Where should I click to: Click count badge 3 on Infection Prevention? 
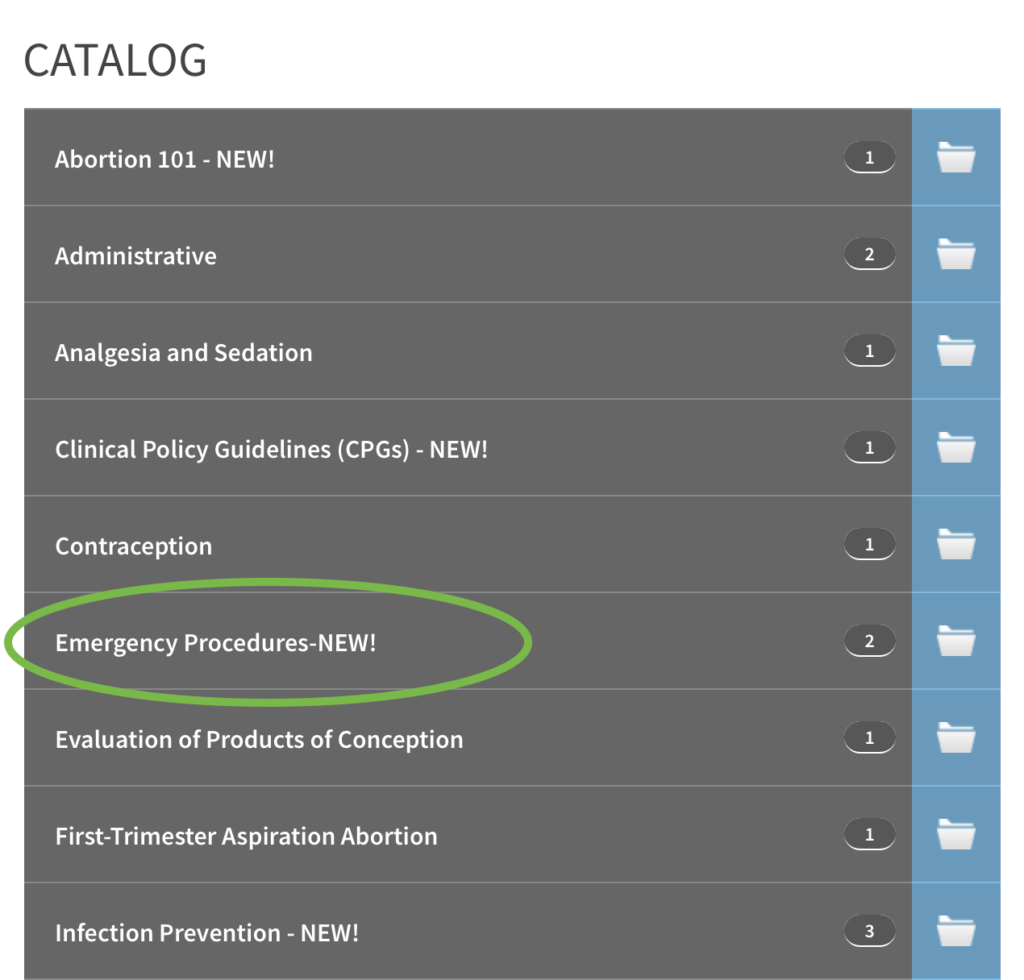(x=869, y=931)
